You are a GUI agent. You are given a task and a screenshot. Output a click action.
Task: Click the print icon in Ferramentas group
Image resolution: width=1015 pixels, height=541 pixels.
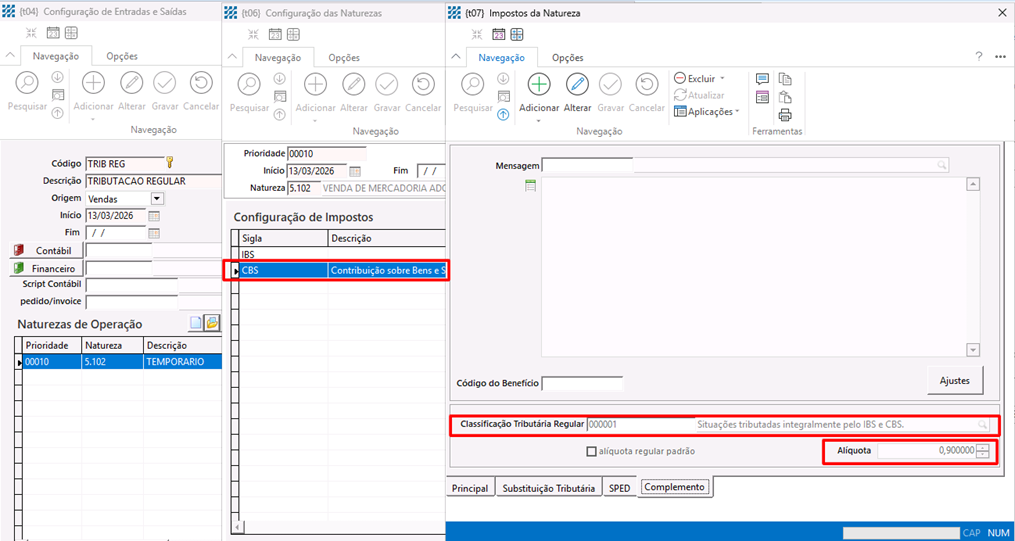(x=785, y=114)
